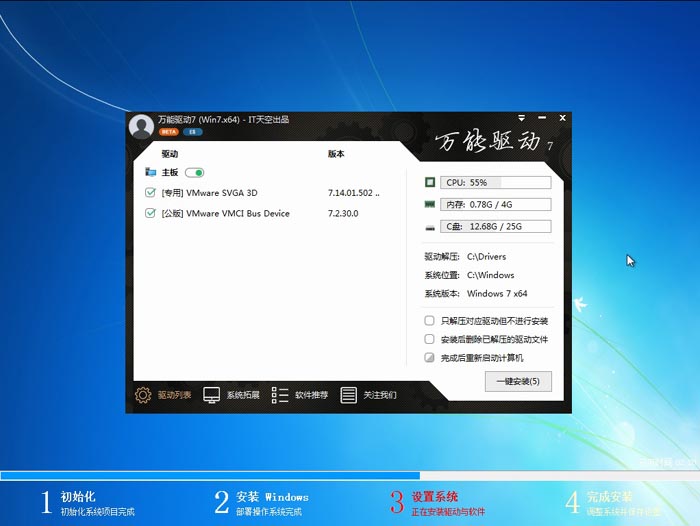Click the 万能驱动 calligraphy logo
The width and height of the screenshot is (700, 526).
coord(492,140)
